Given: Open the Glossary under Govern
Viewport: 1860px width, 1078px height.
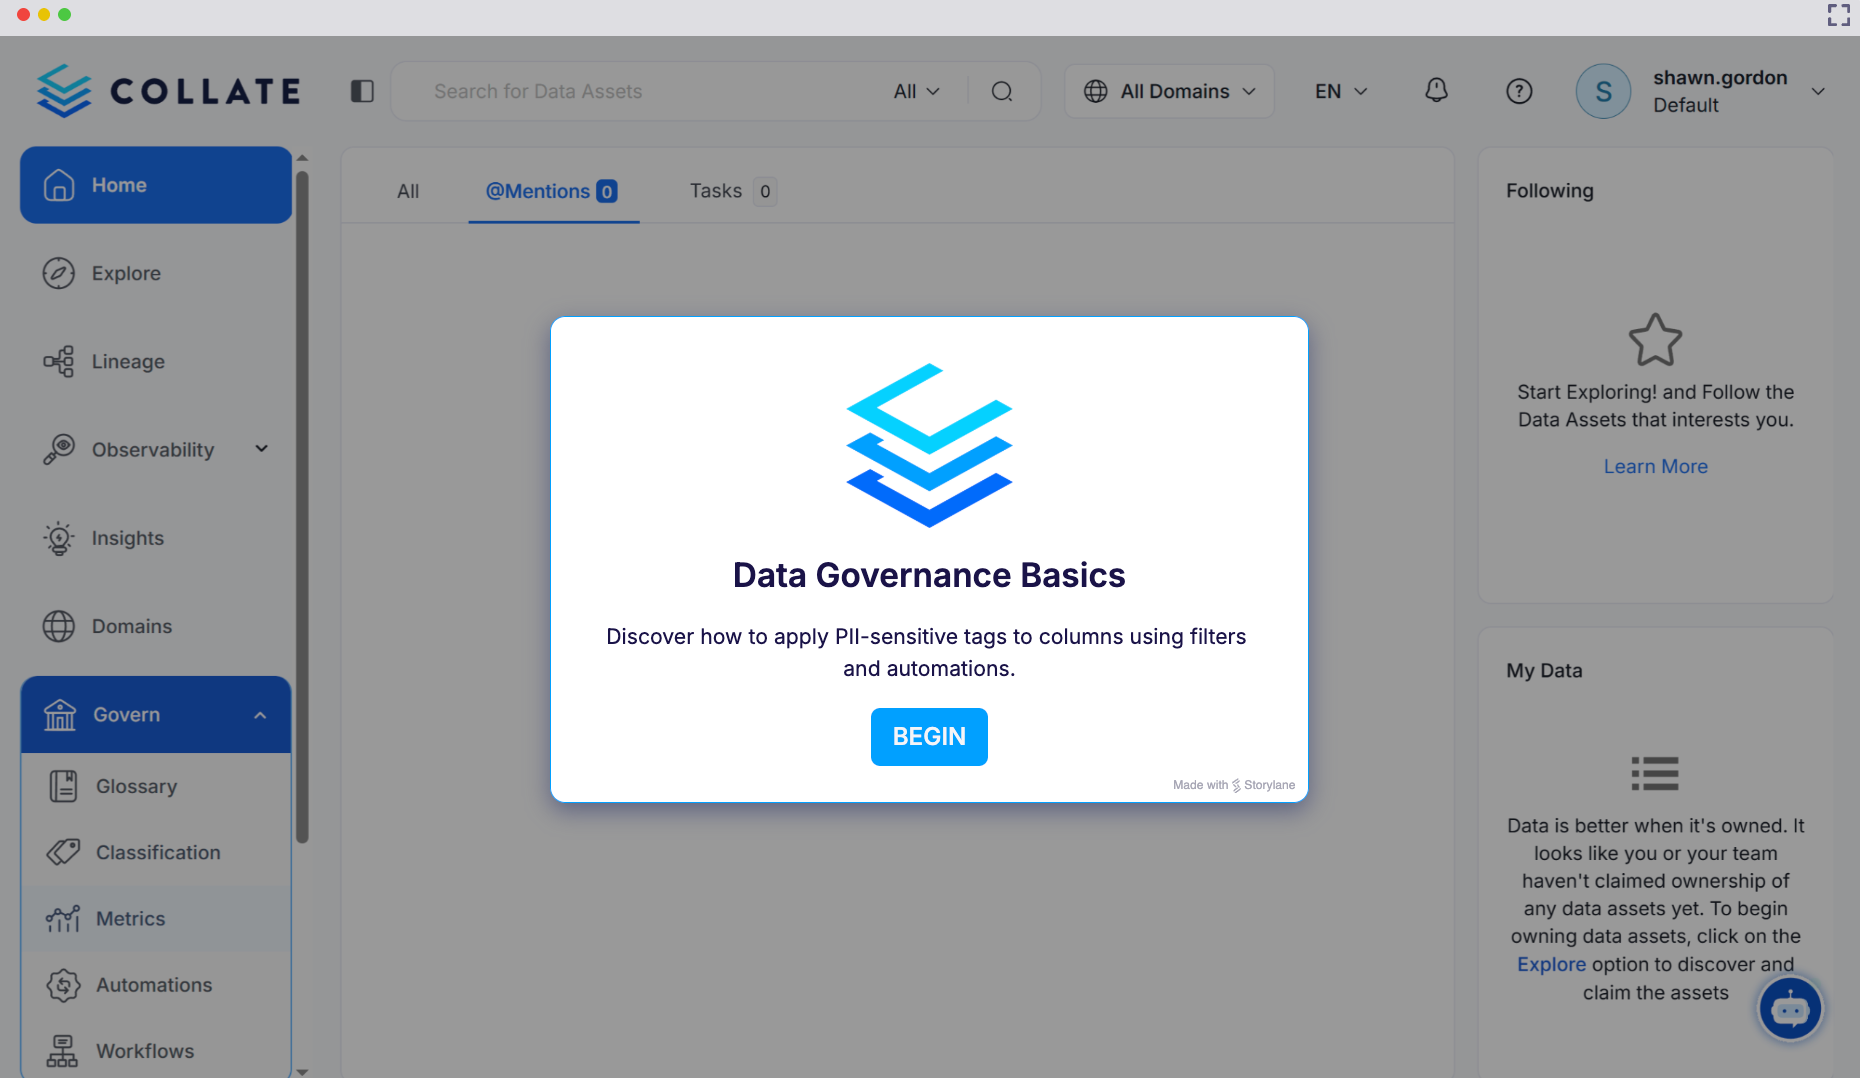Looking at the screenshot, I should coord(135,786).
